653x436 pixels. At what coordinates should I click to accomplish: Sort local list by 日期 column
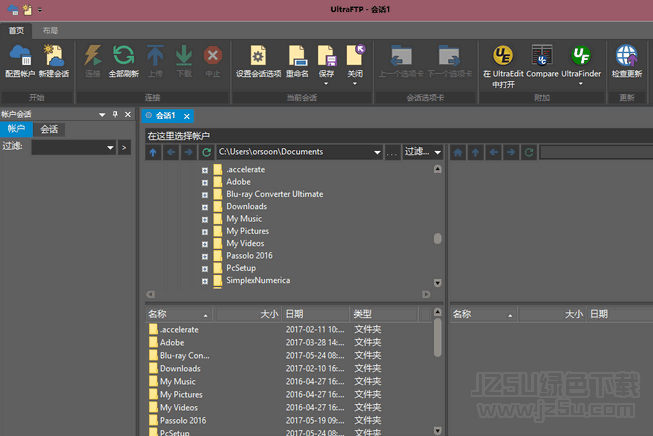click(x=316, y=314)
